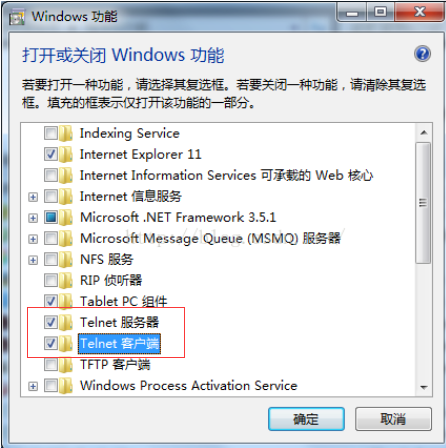Click the Tablet PC 组件 folder icon

pos(66,301)
